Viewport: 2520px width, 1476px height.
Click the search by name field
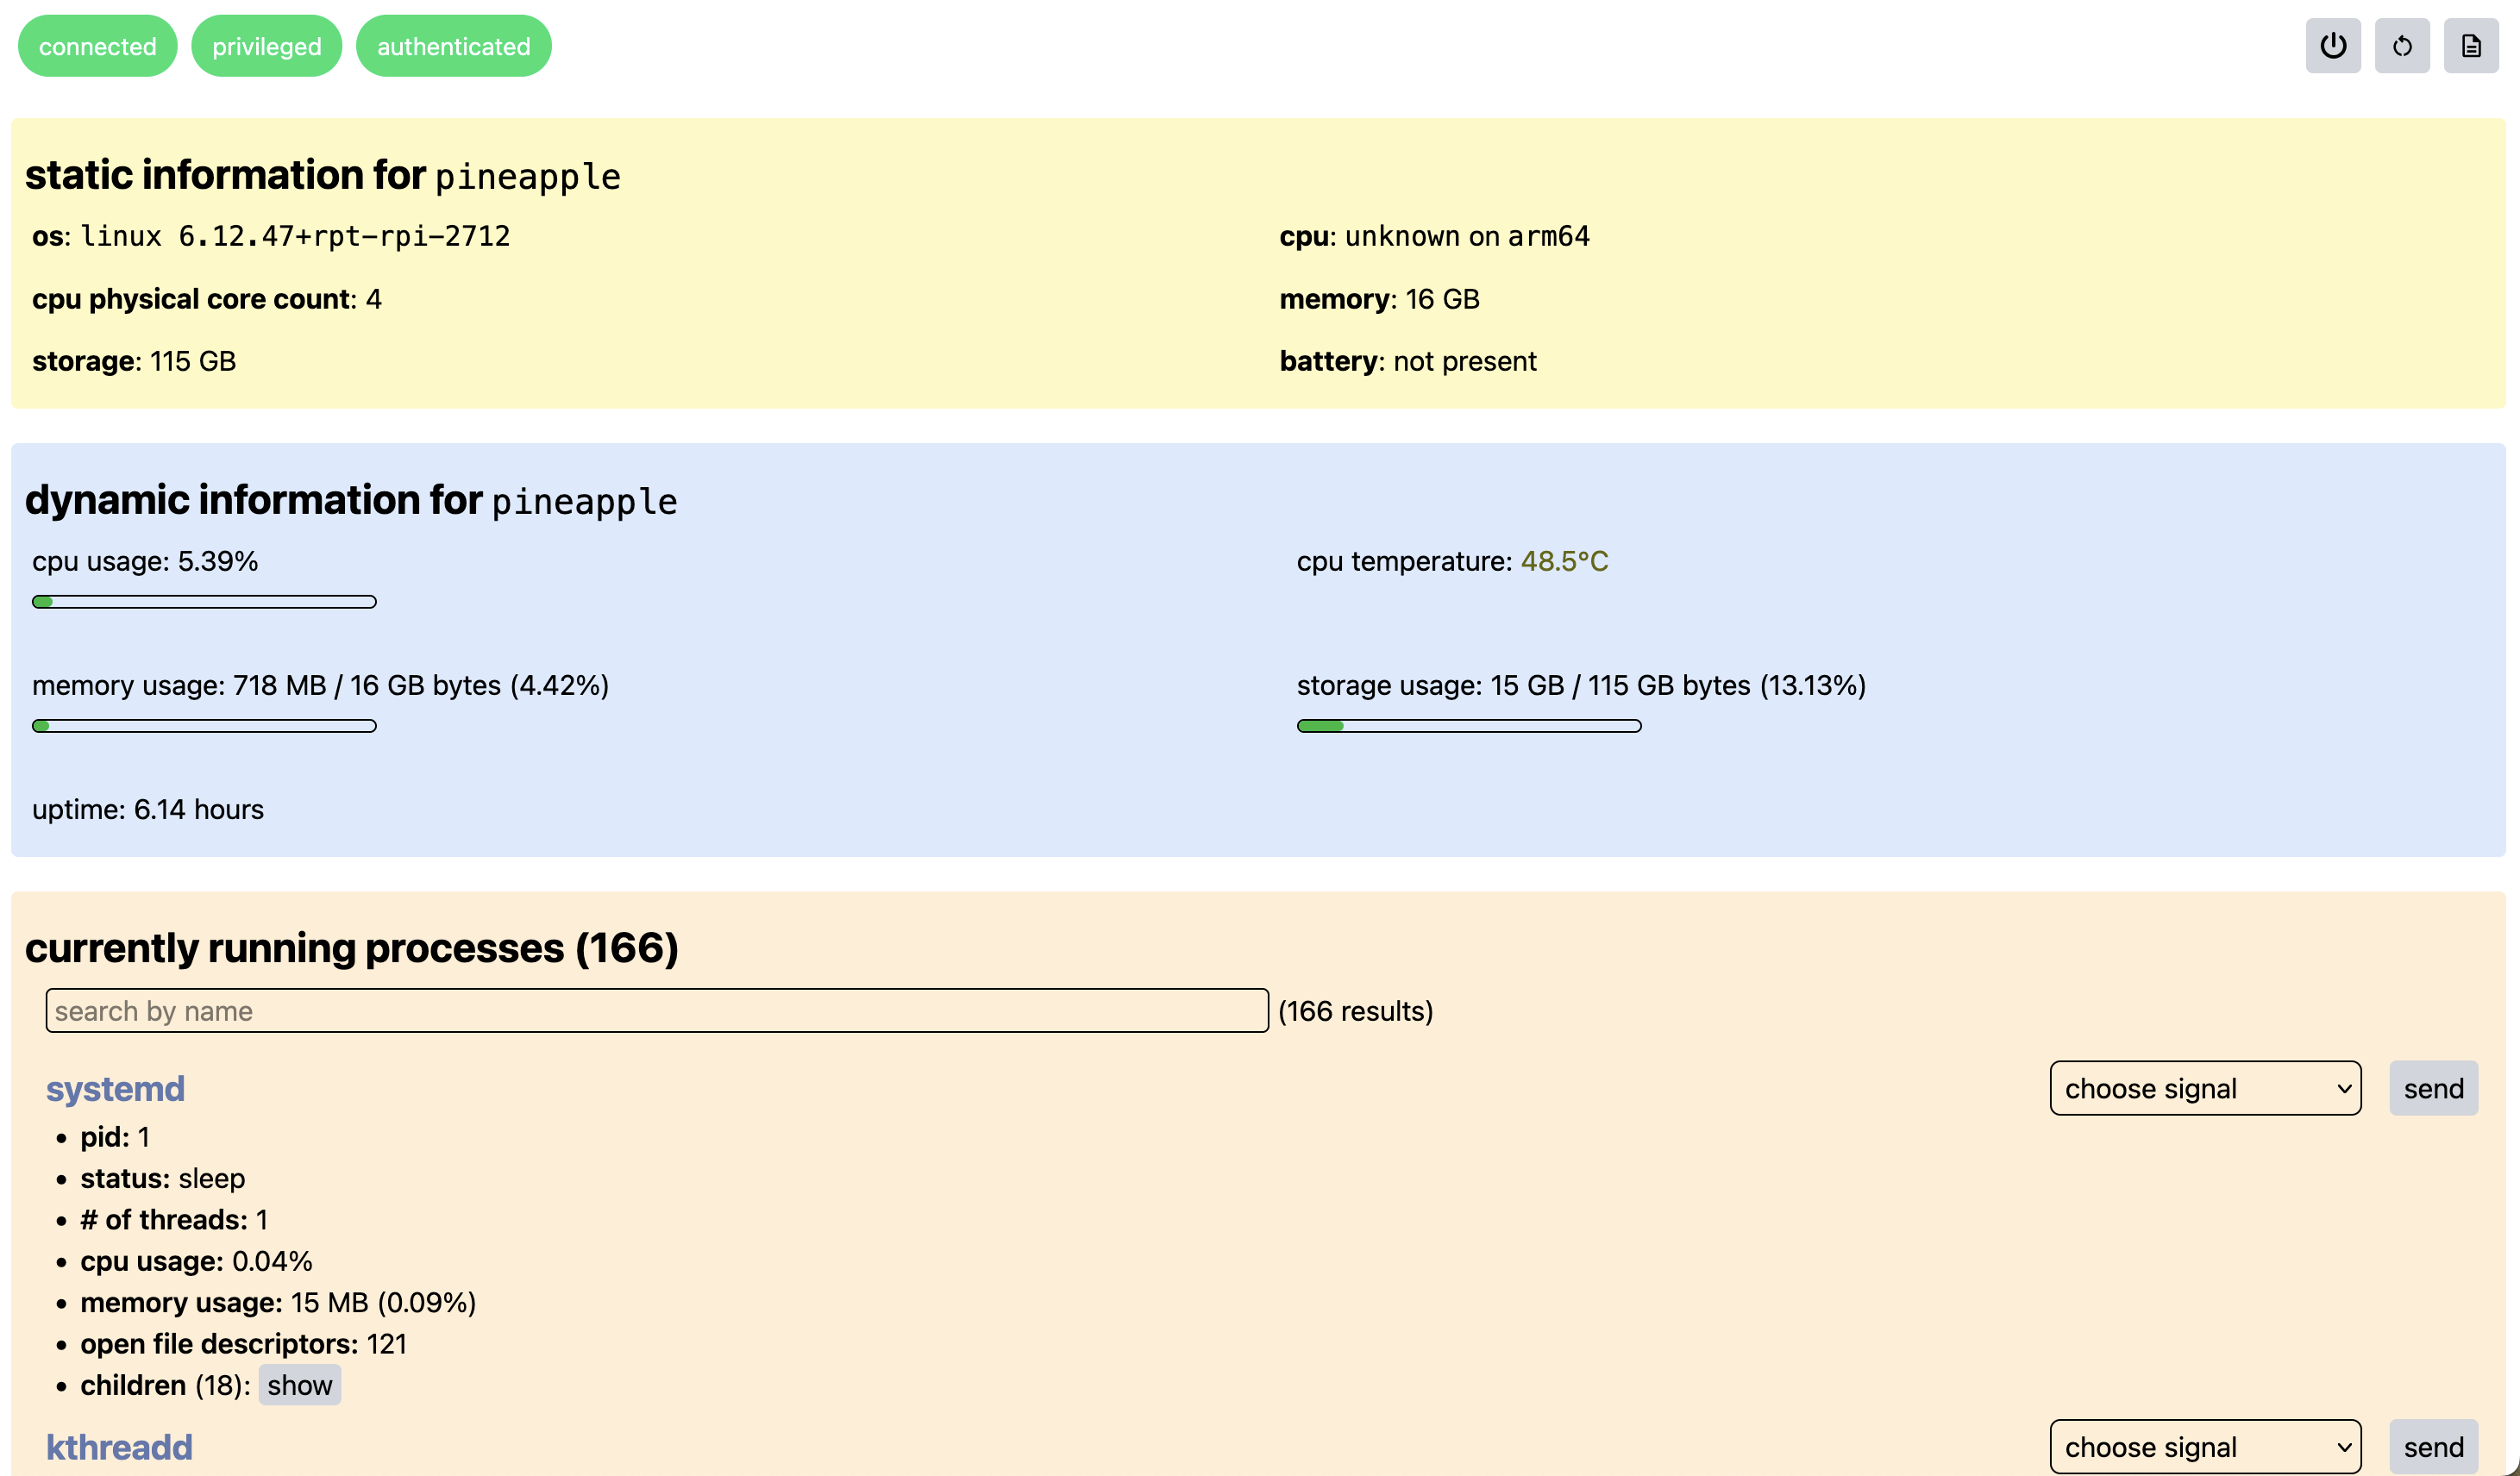(x=657, y=1011)
